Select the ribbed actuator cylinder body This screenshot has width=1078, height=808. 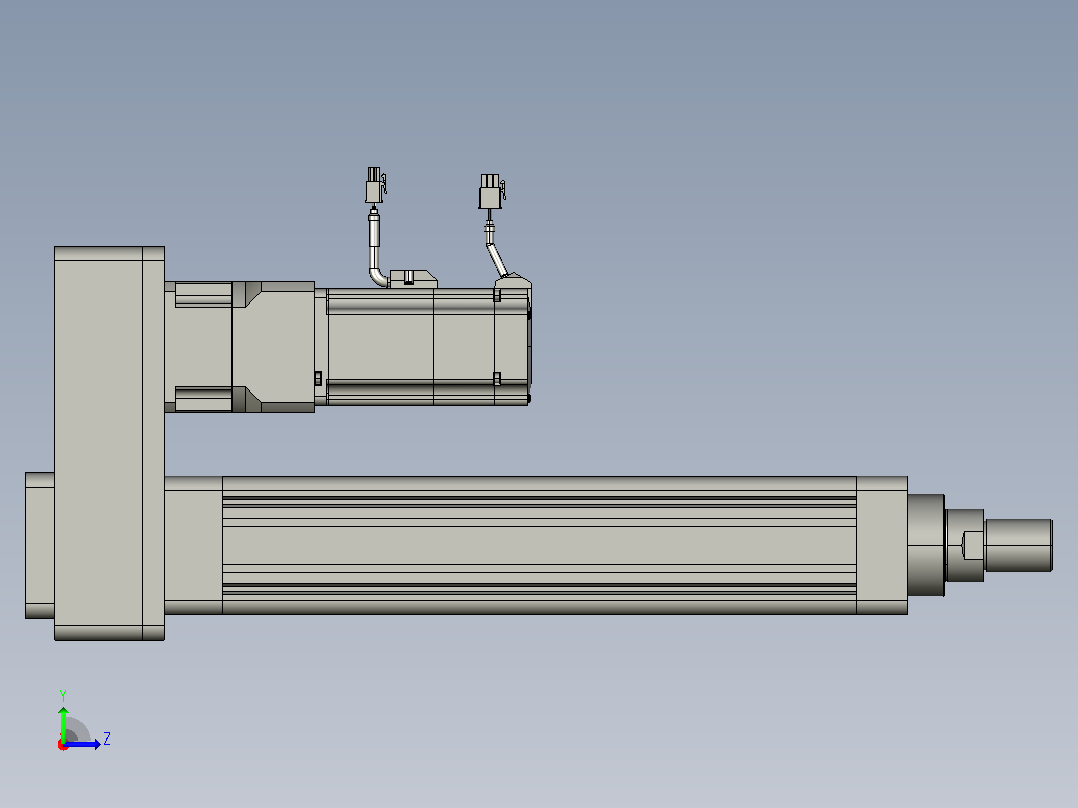(539, 545)
